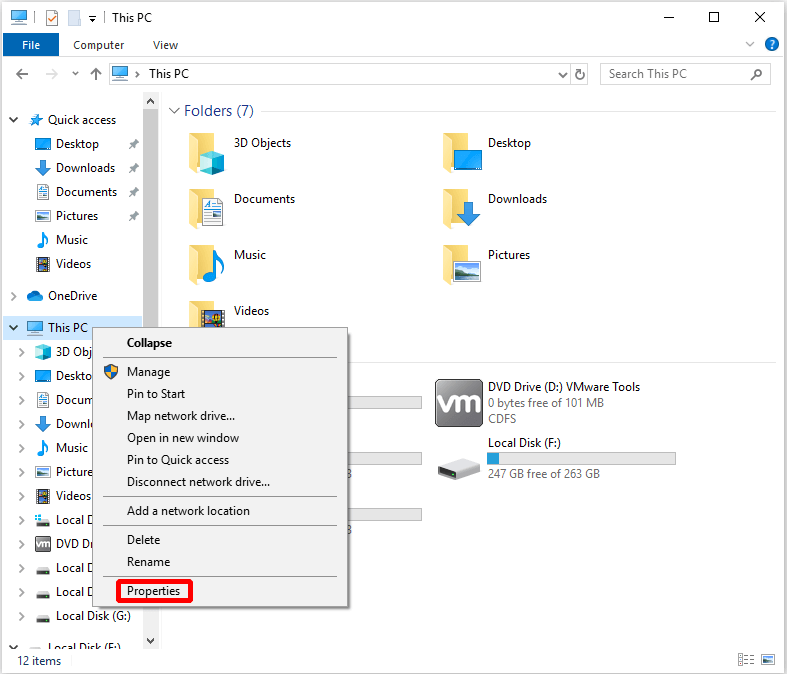
Task: Click the Properties quick access toolbar icon
Action: pos(52,18)
